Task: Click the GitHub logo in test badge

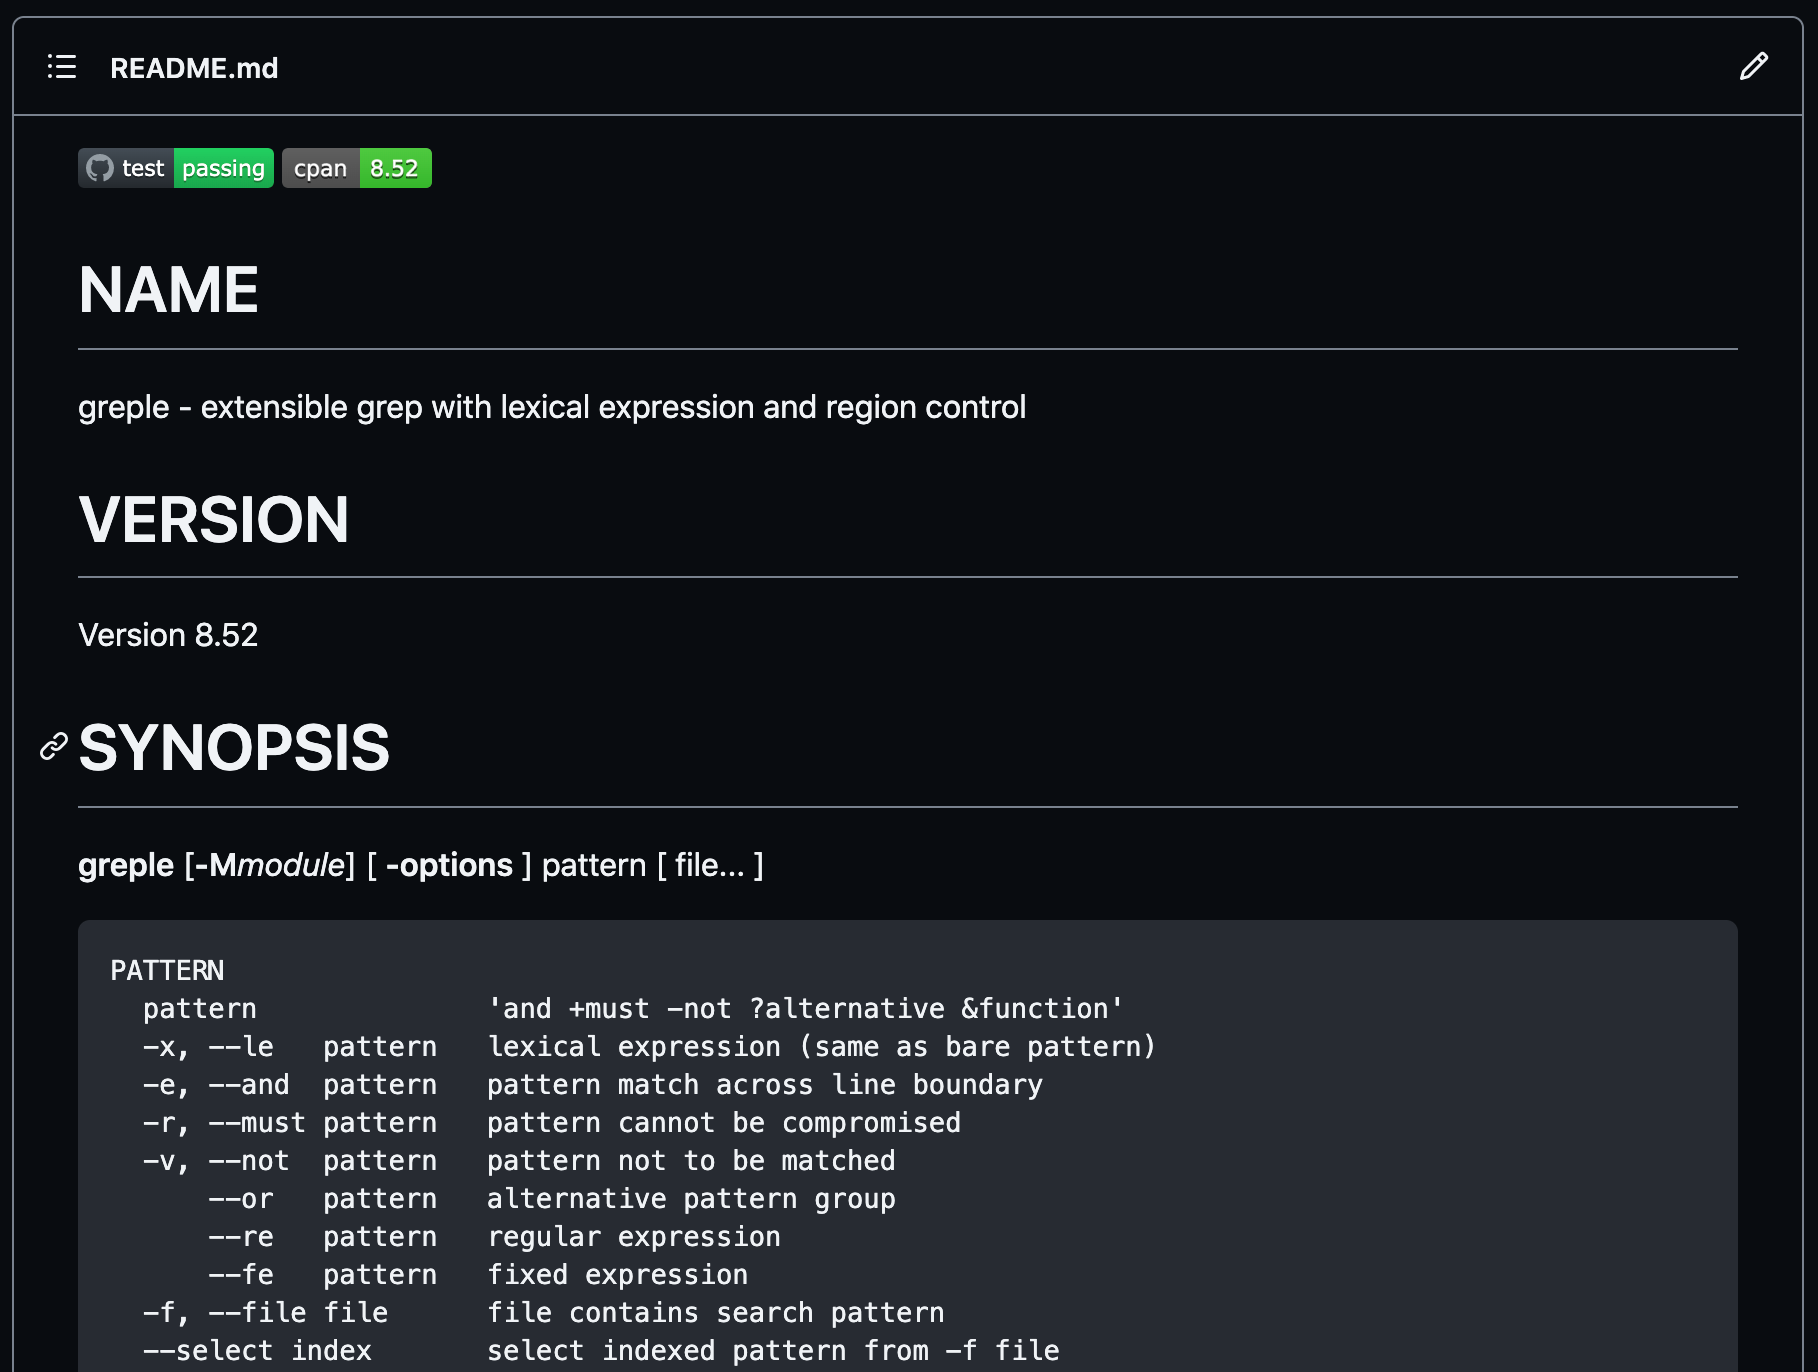Action: click(100, 168)
